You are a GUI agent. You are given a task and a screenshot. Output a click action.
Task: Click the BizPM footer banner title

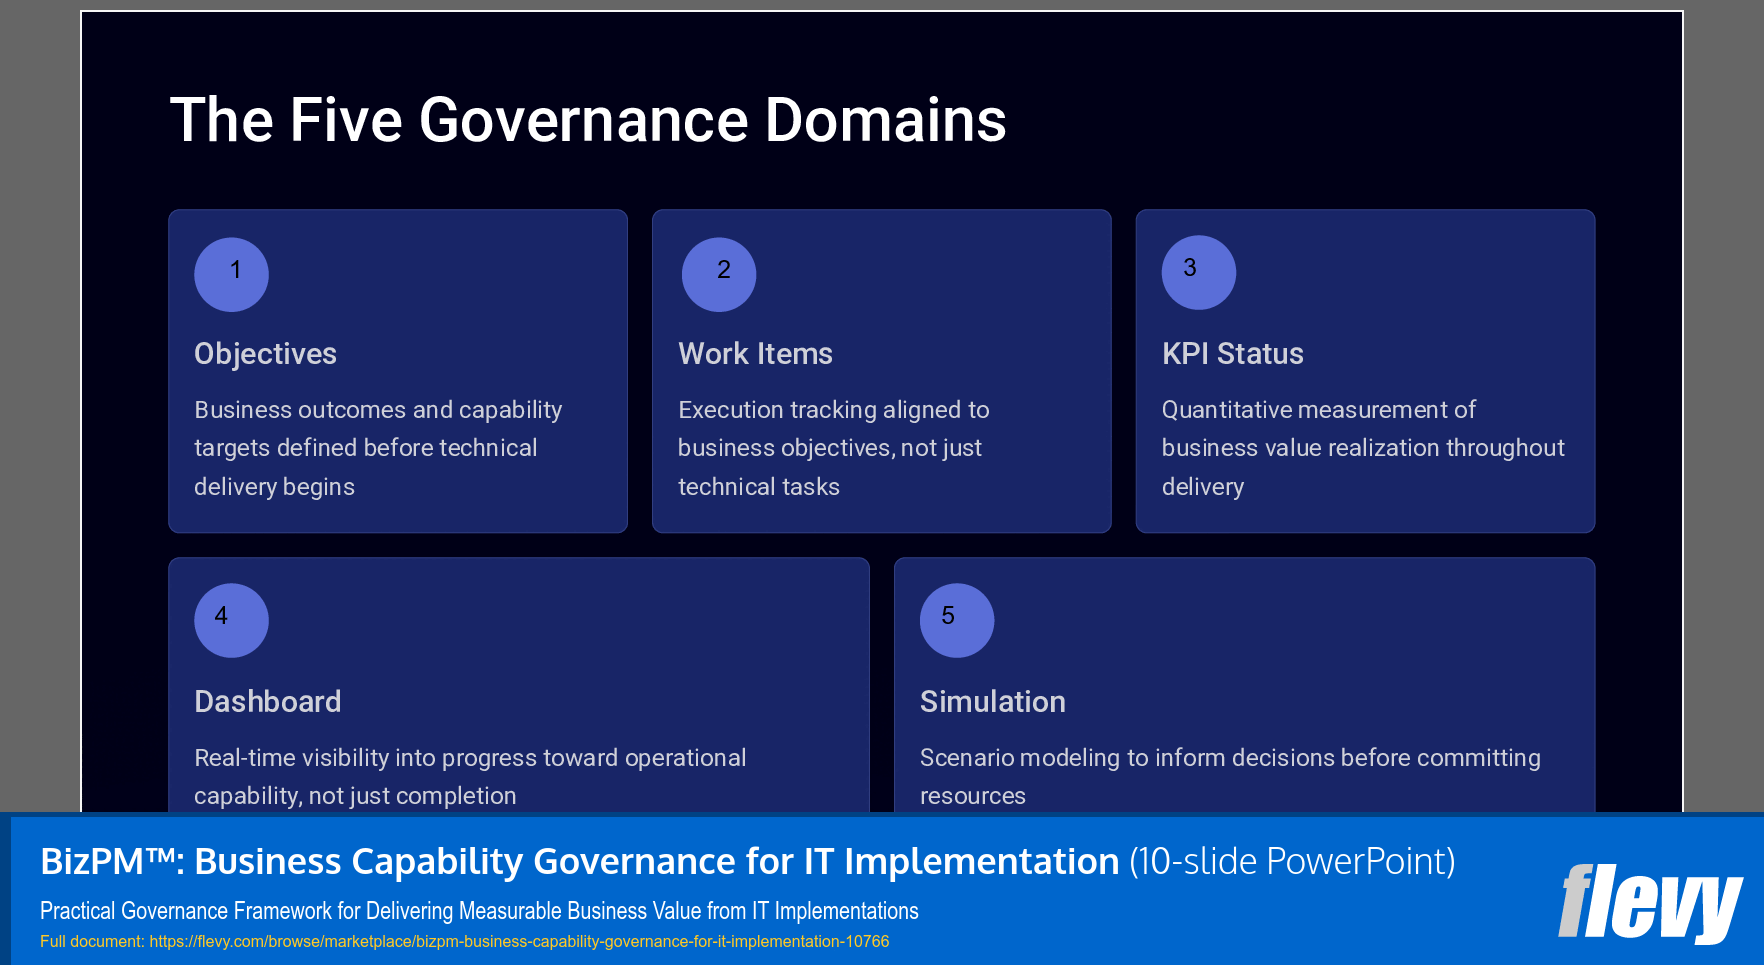tap(578, 861)
